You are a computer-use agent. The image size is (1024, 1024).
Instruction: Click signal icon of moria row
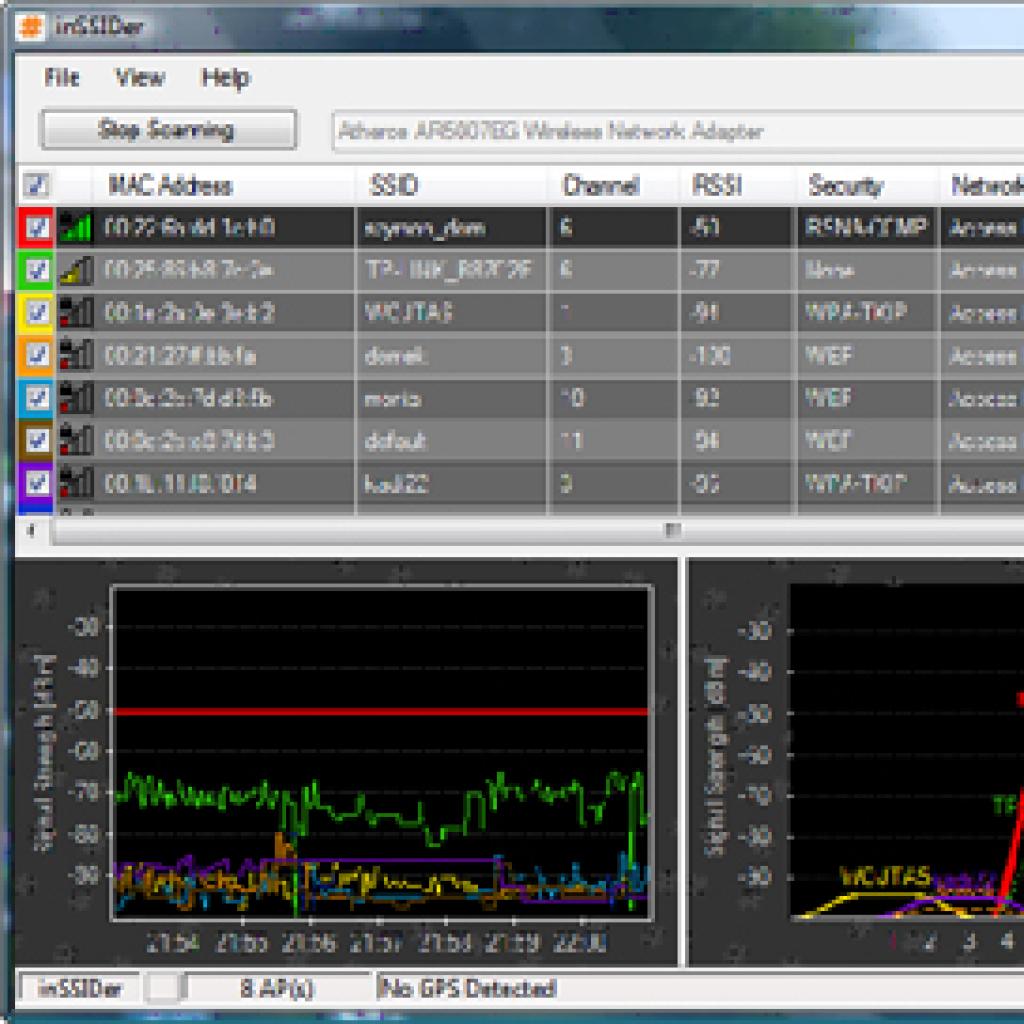[x=75, y=398]
